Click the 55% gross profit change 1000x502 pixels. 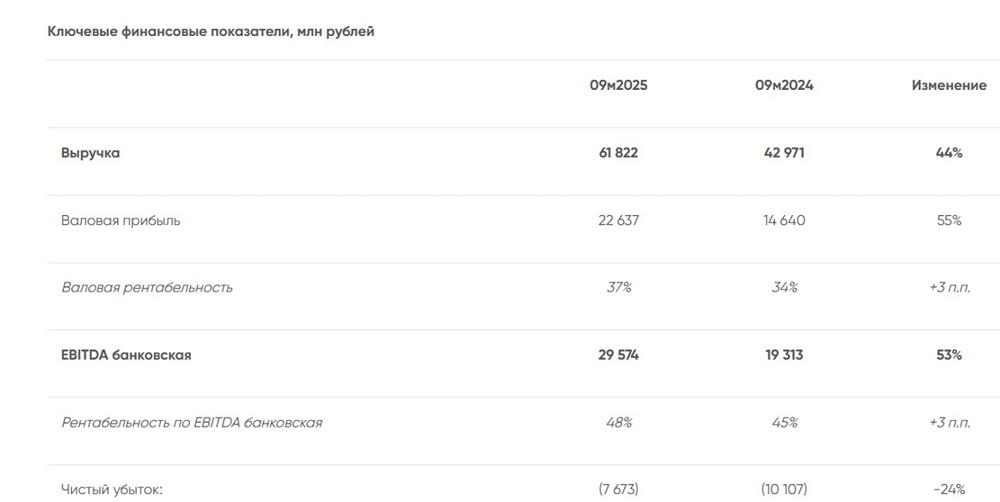pos(948,220)
